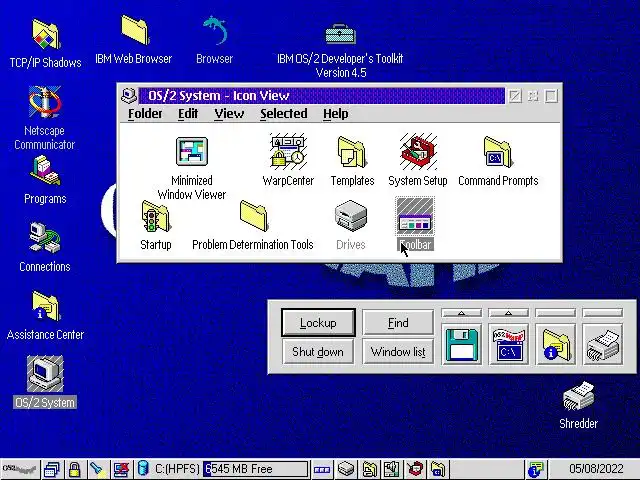The height and width of the screenshot is (480, 640).
Task: Click the Shut down button
Action: pos(318,351)
